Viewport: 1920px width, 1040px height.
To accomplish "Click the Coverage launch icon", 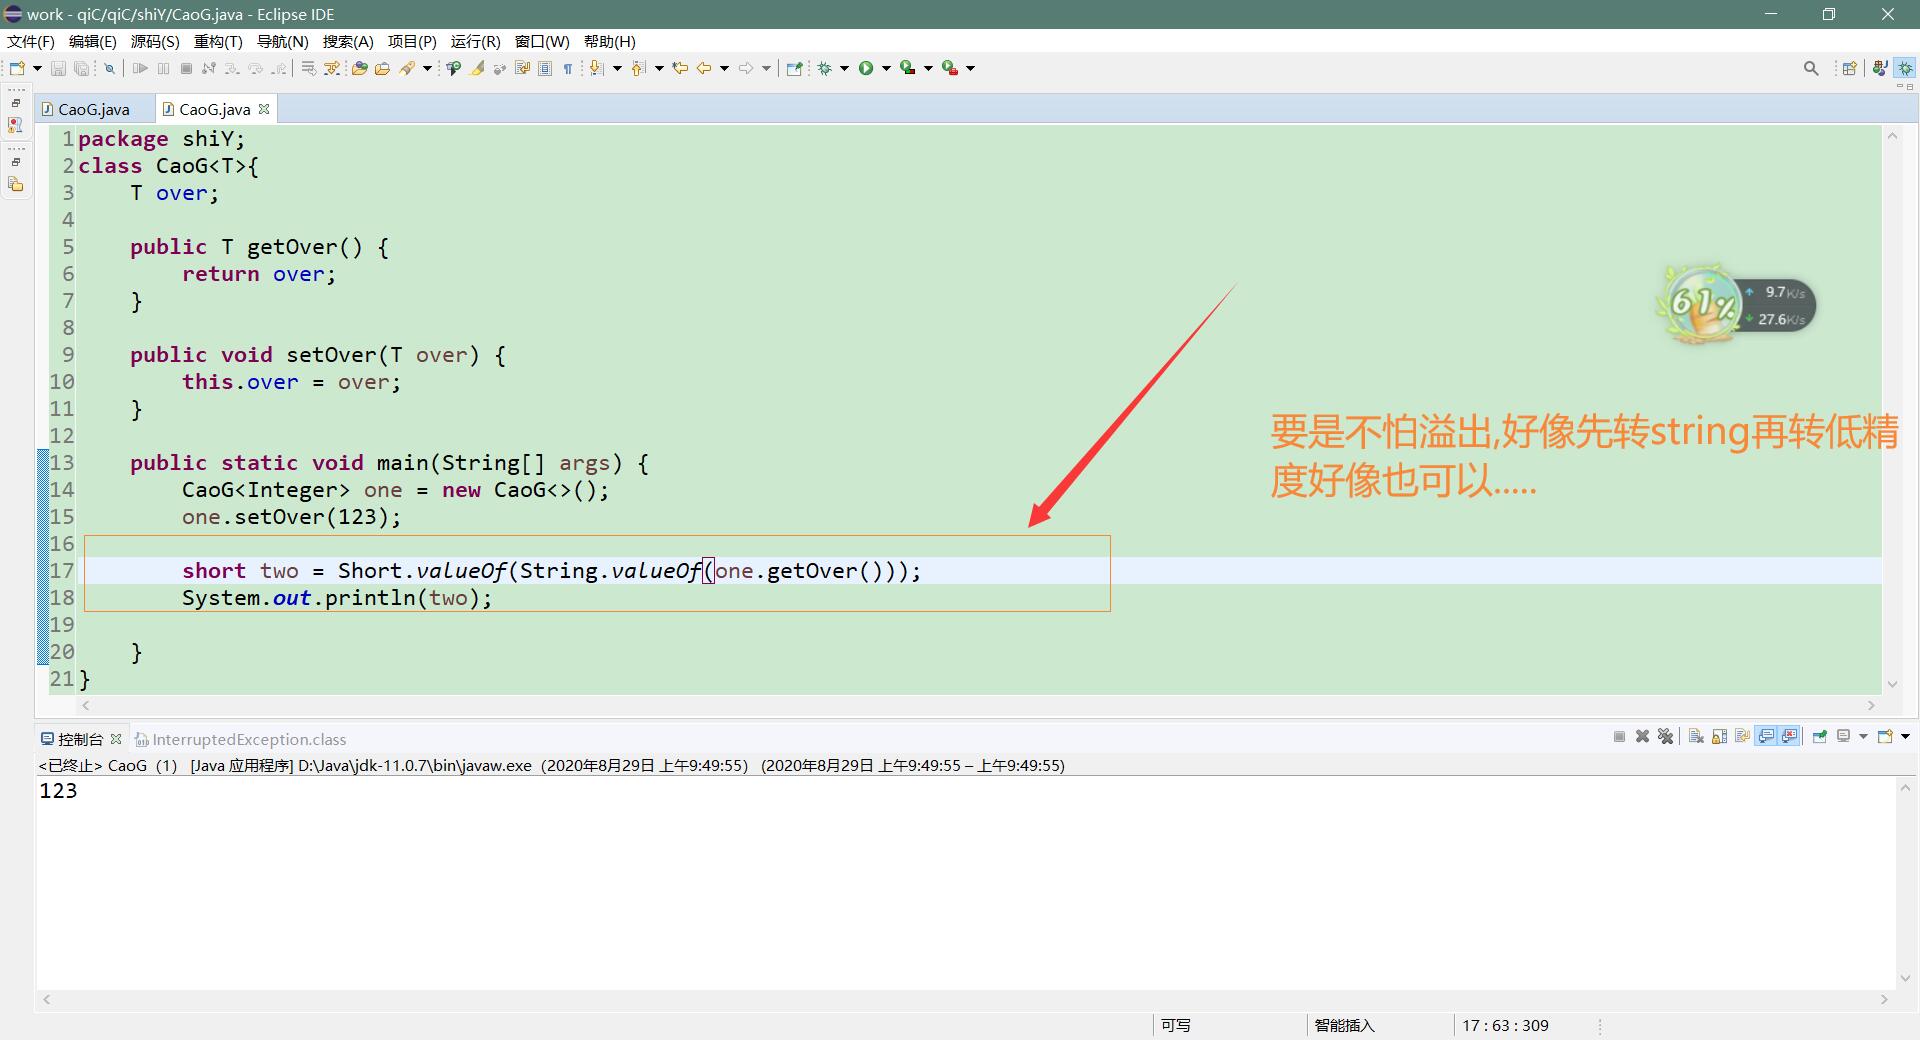I will click(x=908, y=68).
